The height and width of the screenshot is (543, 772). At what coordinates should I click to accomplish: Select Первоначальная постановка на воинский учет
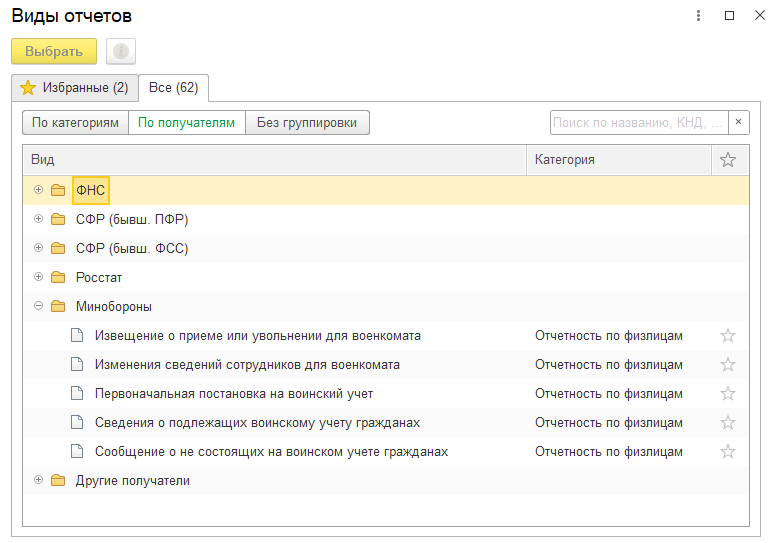point(234,394)
